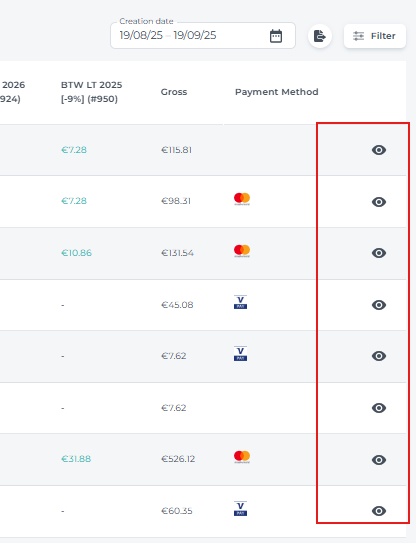Click V Pay icon in €60.35 row
This screenshot has width=416, height=543.
pyautogui.click(x=240, y=508)
